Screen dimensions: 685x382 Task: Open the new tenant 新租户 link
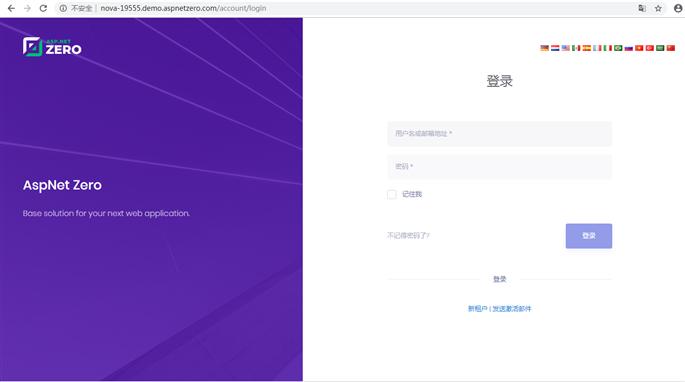(x=477, y=309)
